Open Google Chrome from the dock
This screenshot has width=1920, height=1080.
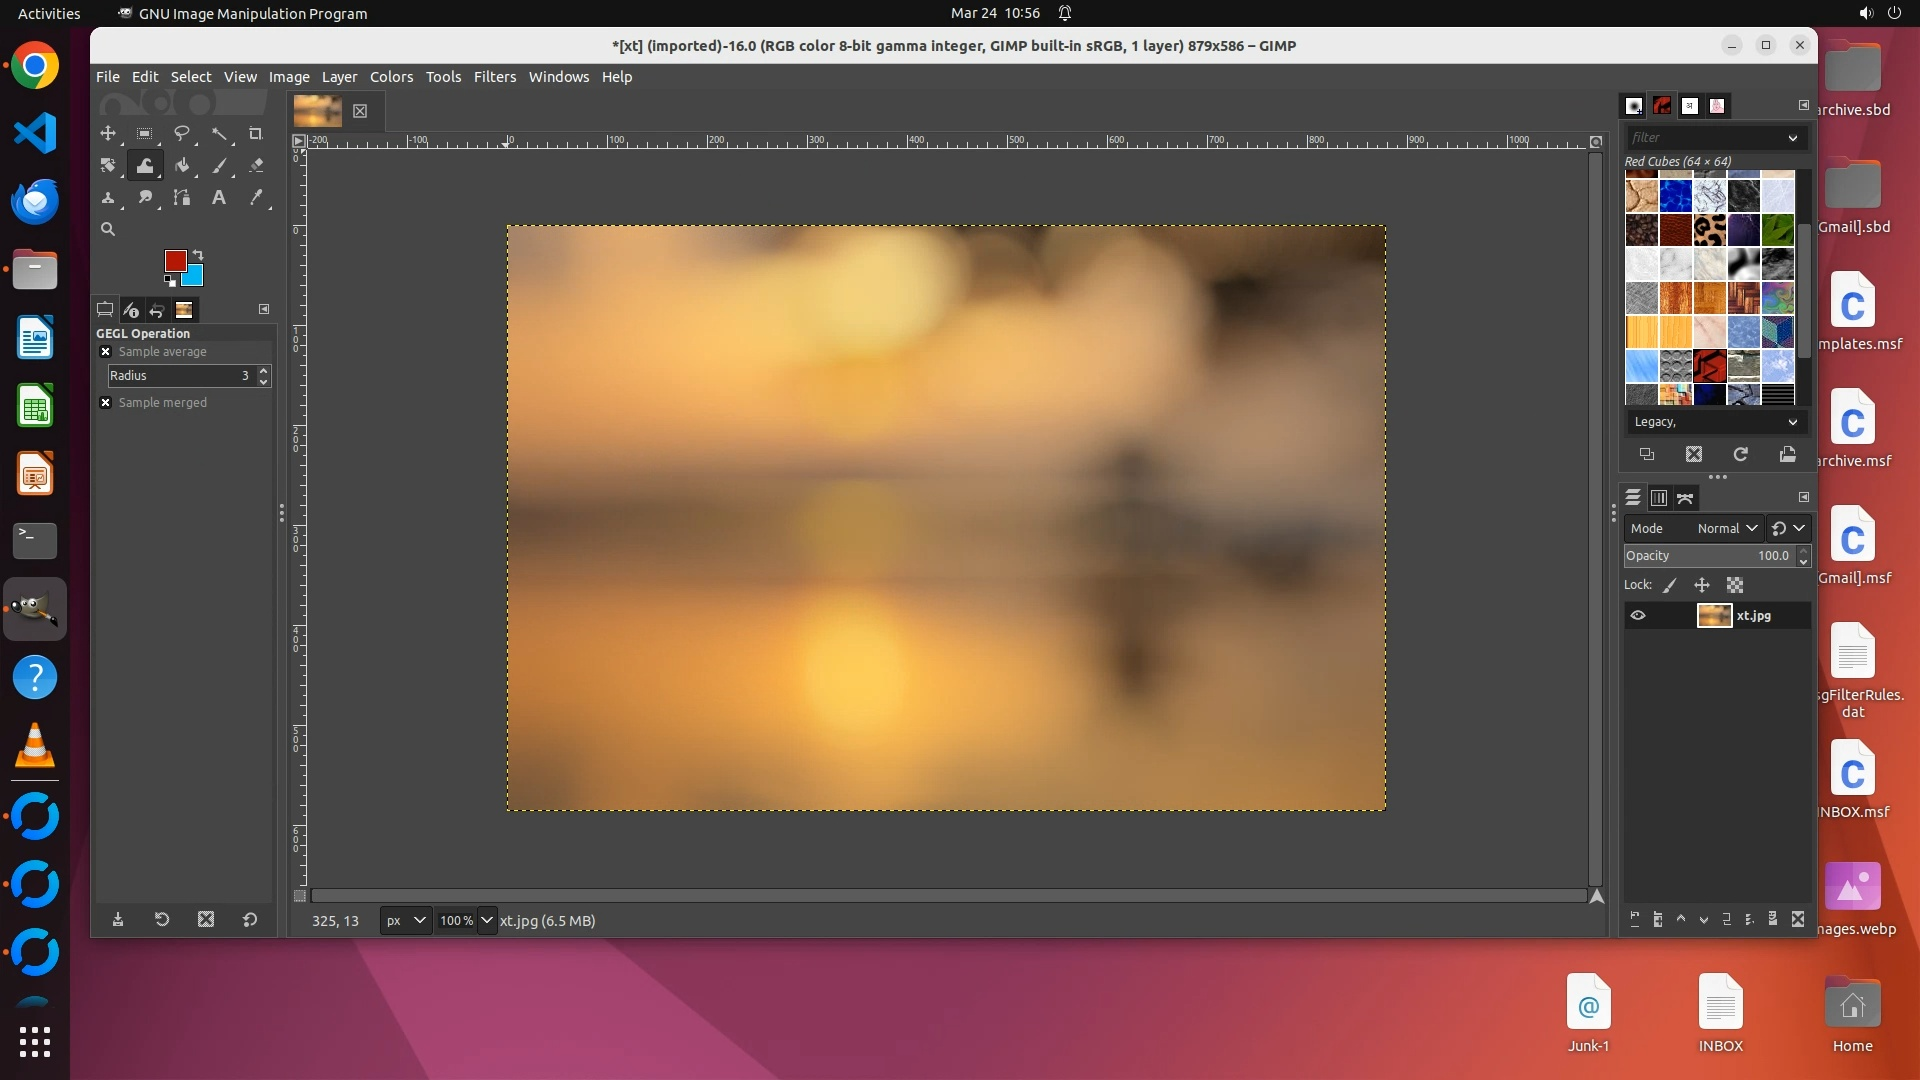[x=35, y=66]
